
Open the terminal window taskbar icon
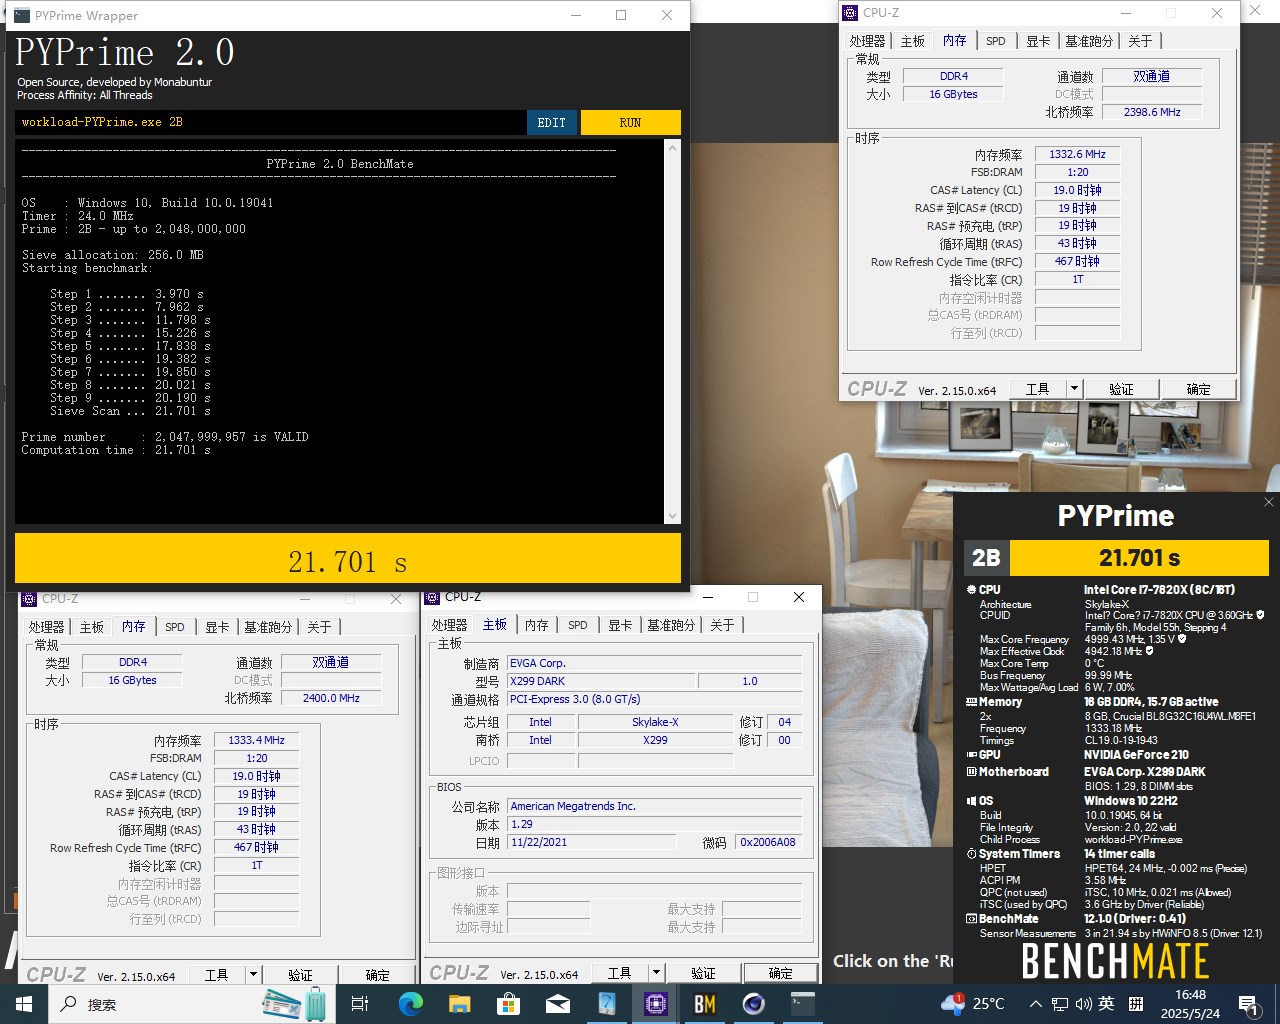click(x=803, y=1004)
